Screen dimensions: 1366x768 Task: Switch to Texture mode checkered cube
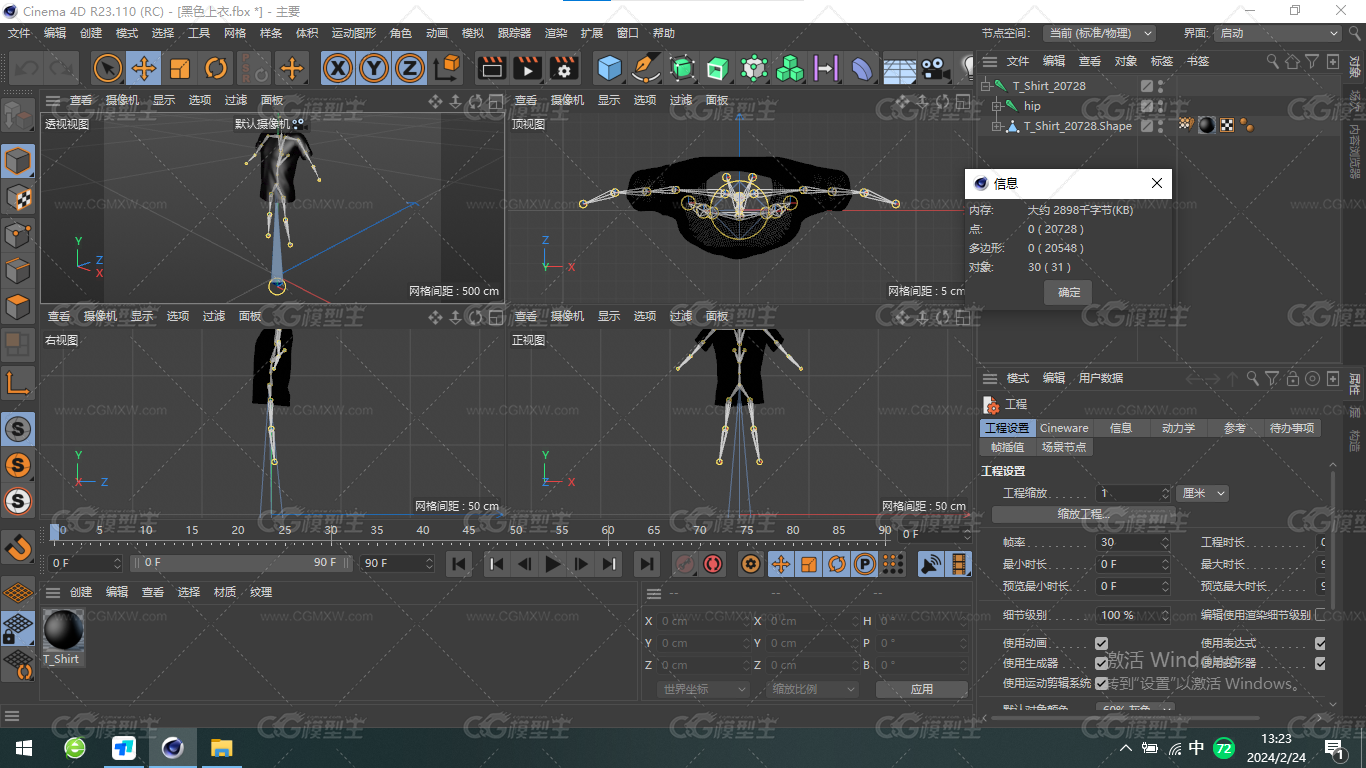[18, 197]
